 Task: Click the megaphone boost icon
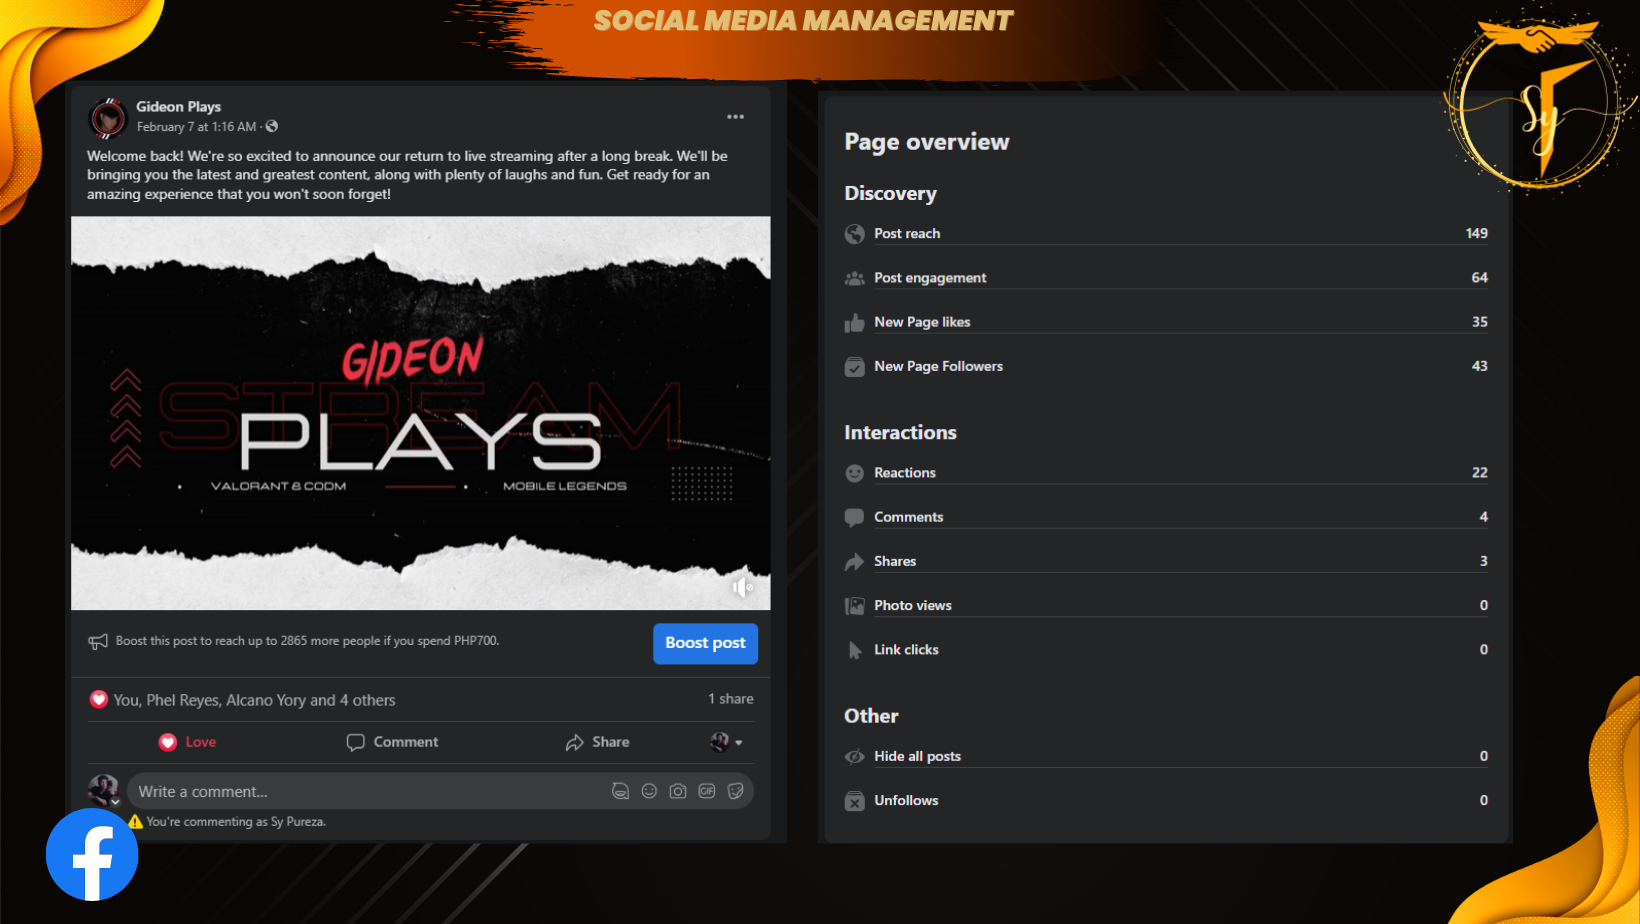(98, 641)
